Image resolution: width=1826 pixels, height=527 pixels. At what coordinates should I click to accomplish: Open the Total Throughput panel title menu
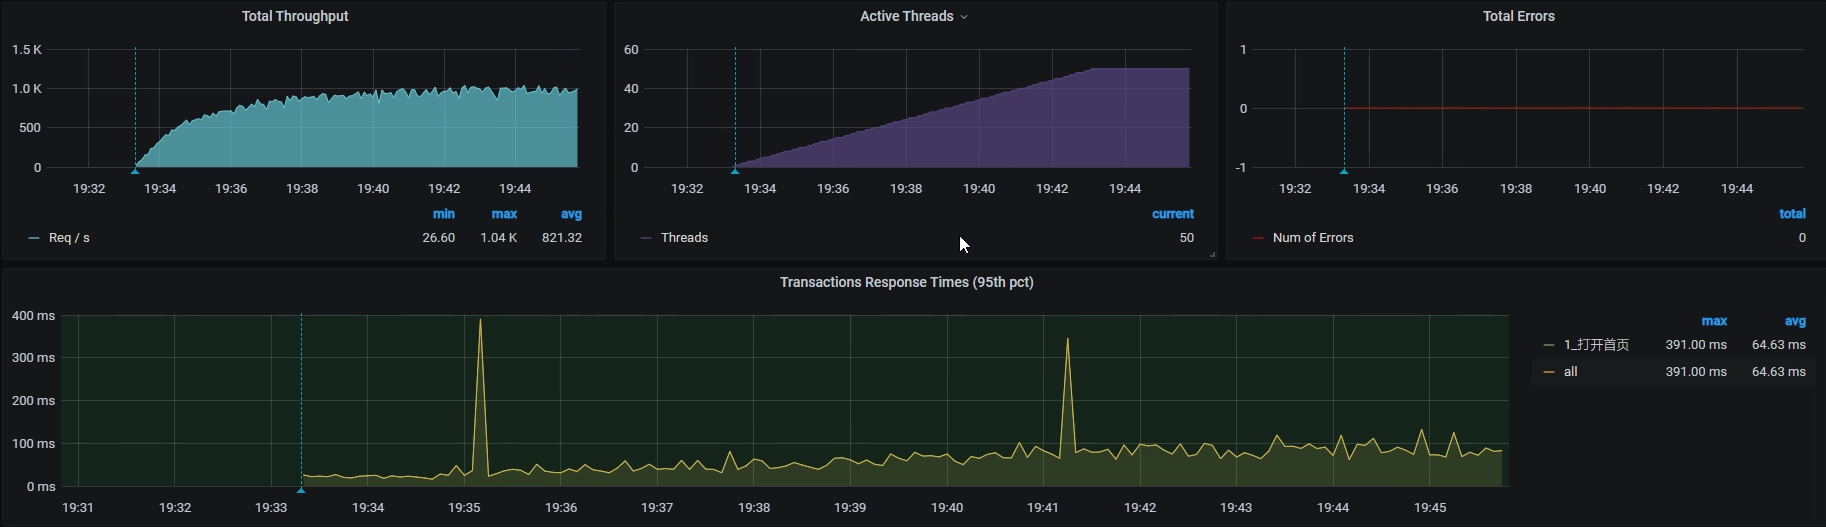(295, 16)
